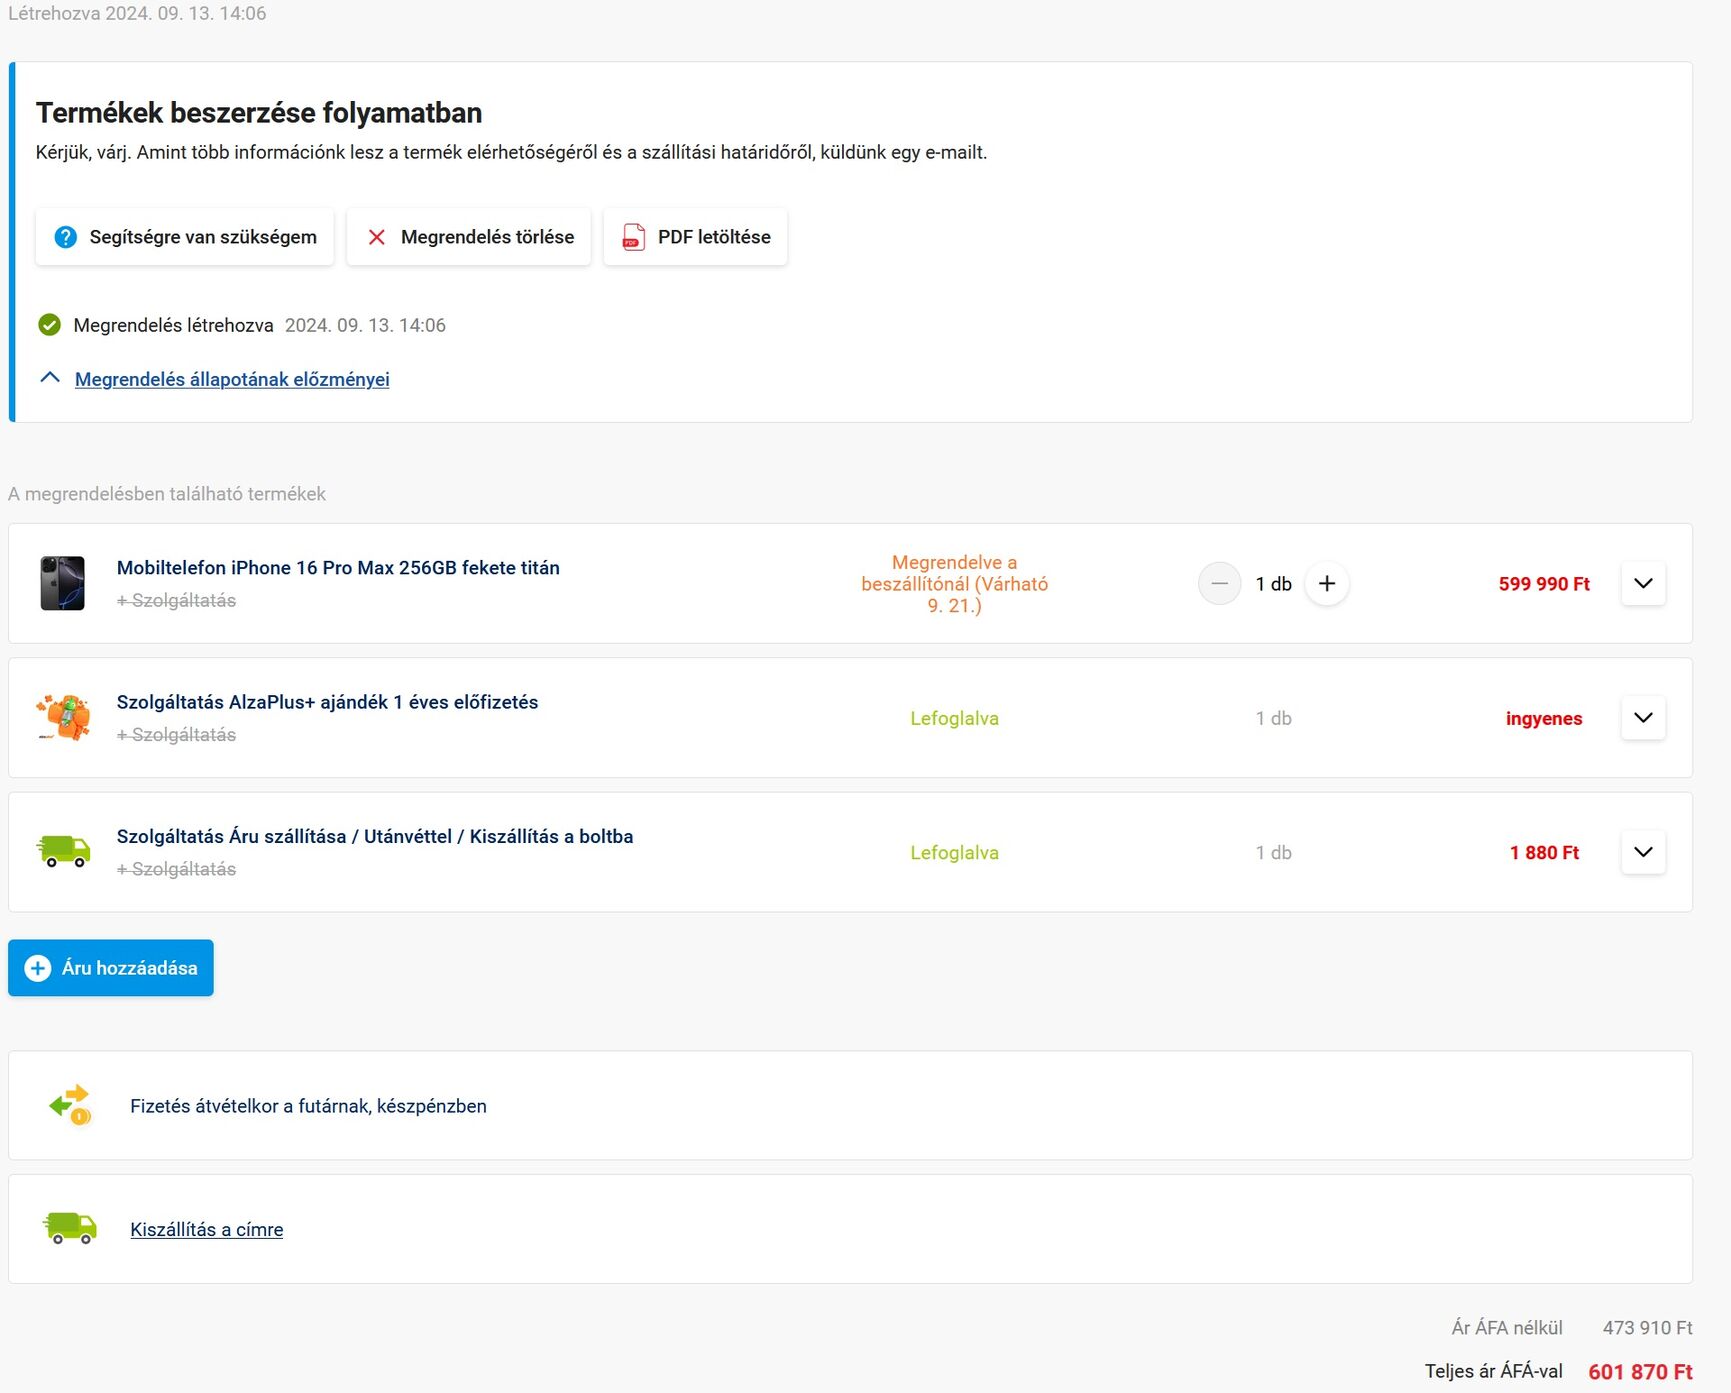Screen dimensions: 1731x1393
Task: Click the 1 db quantity in shipping row
Action: 1273,853
